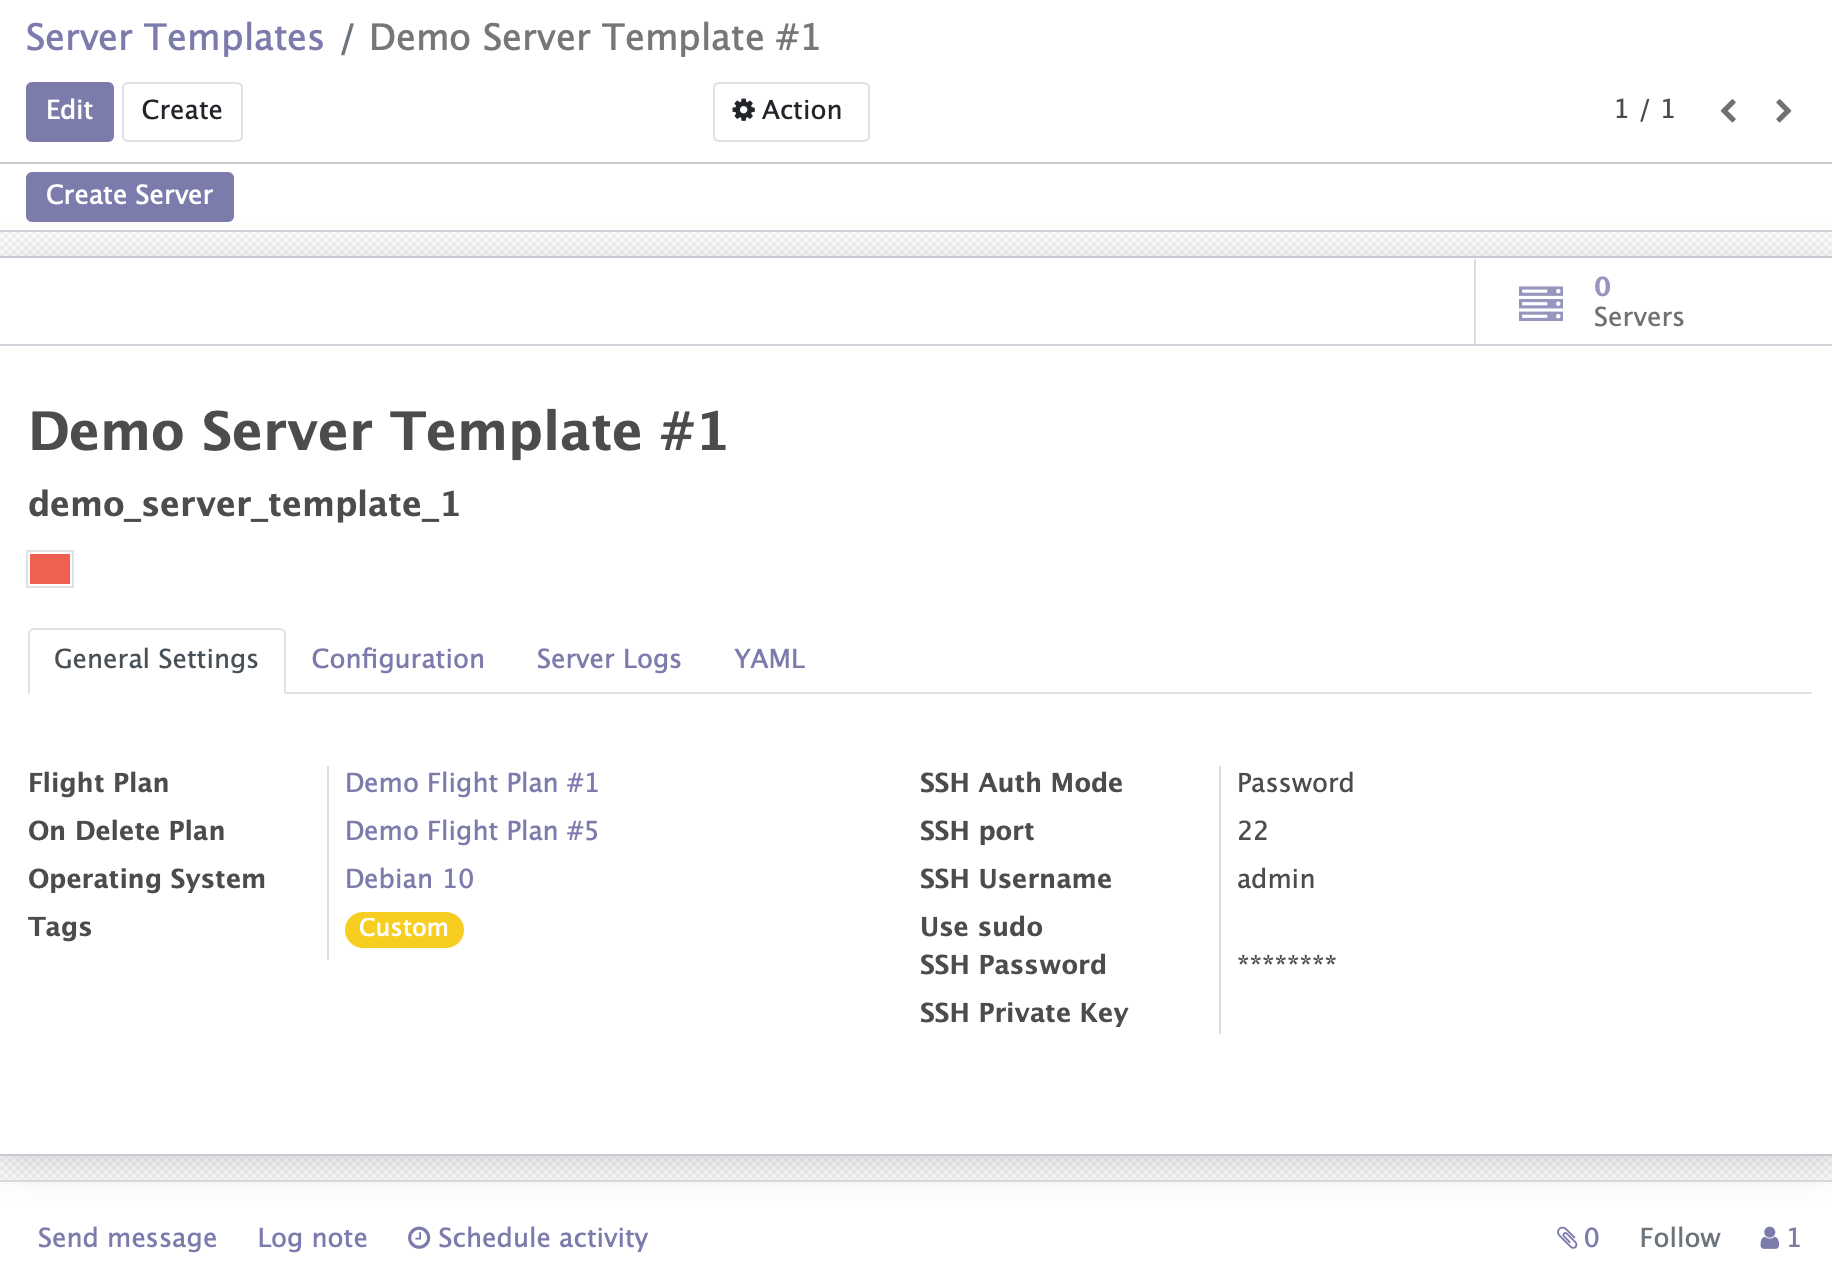Click the Custom tag
Viewport: 1832px width, 1276px height.
pyautogui.click(x=404, y=929)
